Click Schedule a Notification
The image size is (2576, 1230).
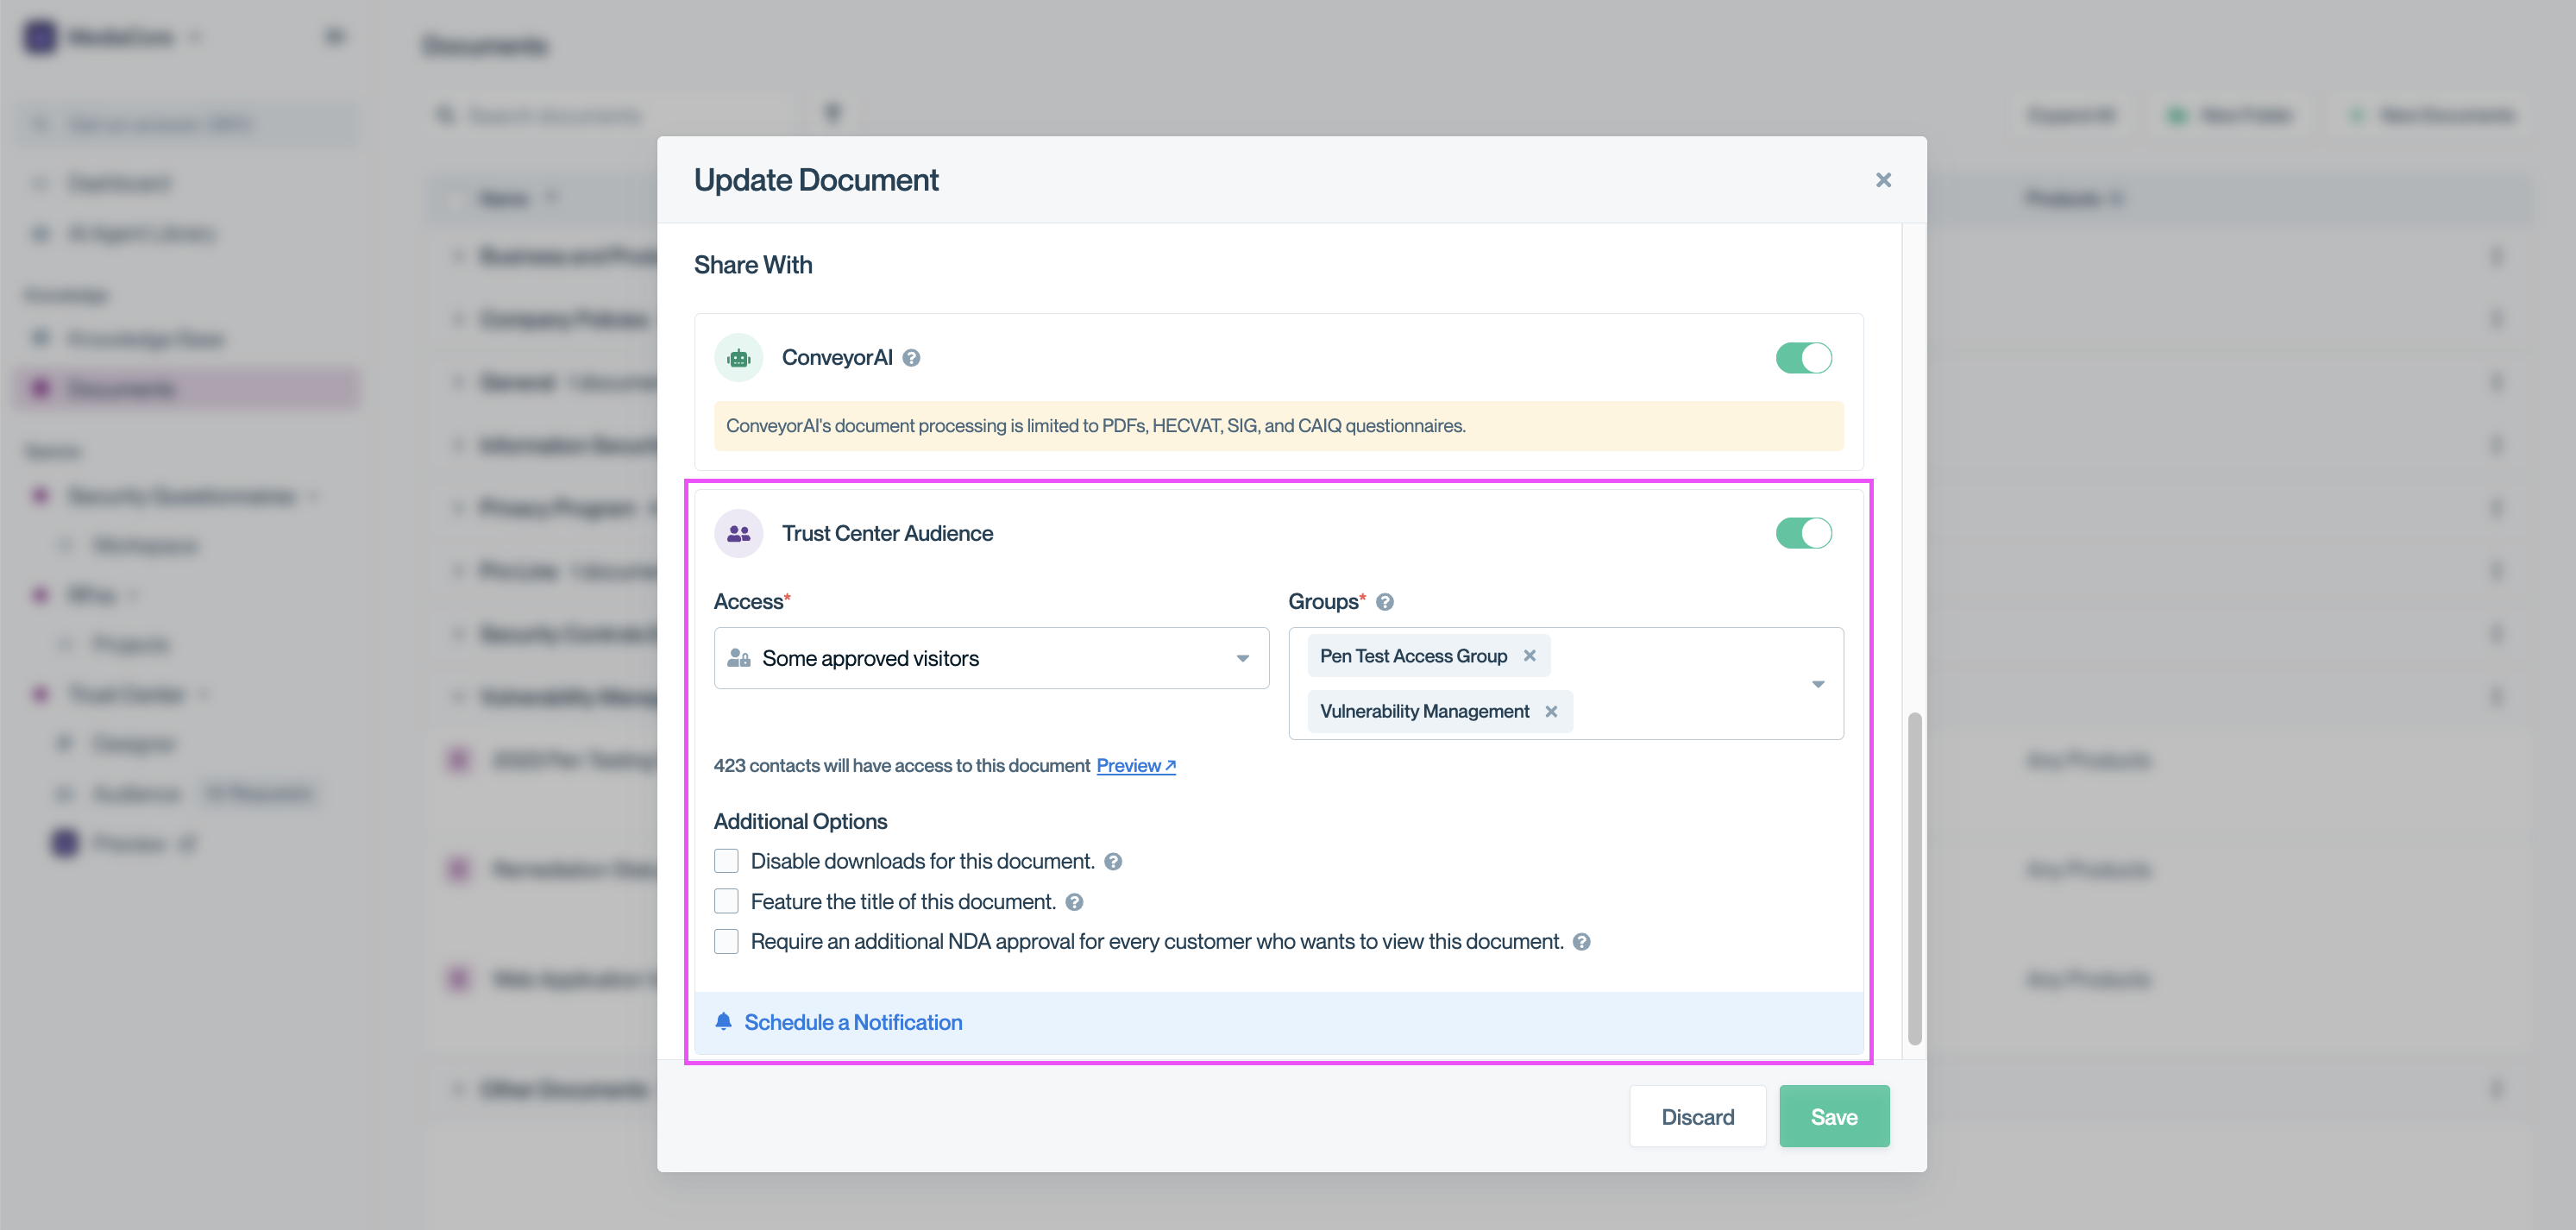(853, 1022)
